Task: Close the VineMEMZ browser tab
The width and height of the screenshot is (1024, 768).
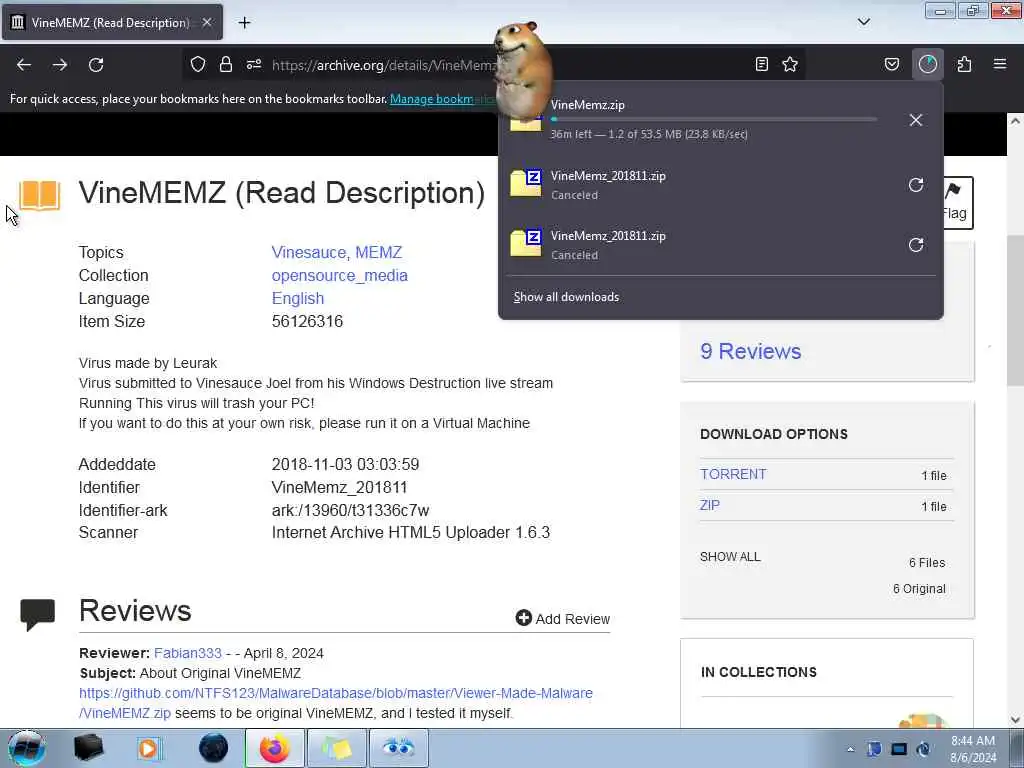Action: [206, 22]
